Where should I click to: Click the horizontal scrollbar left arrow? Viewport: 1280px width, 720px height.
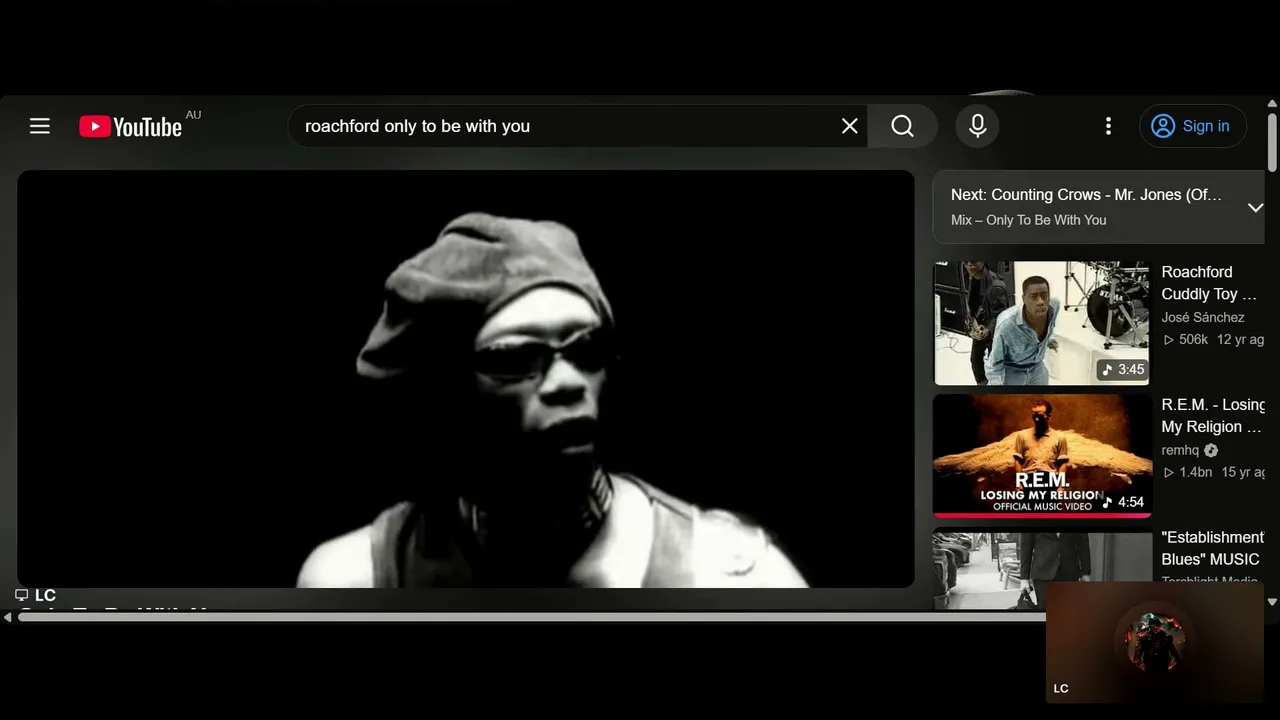point(7,617)
